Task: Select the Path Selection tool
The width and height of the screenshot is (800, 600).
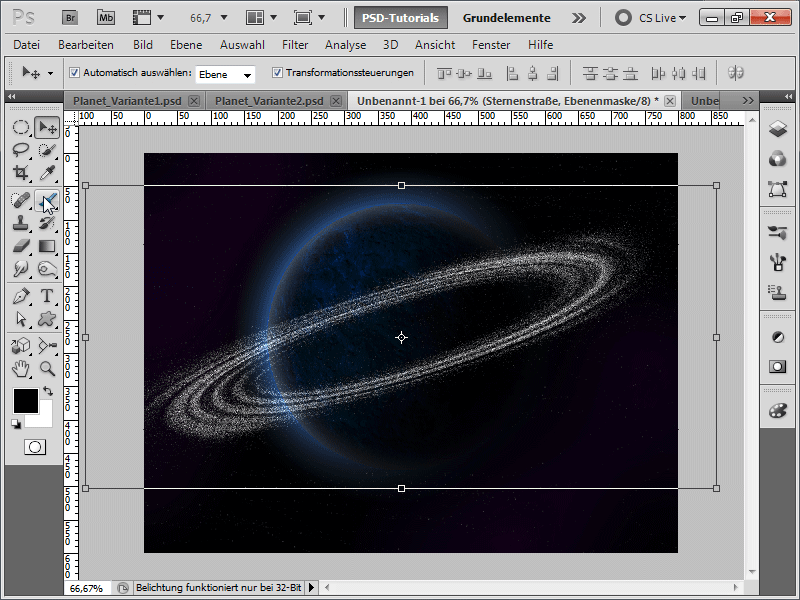Action: (x=21, y=319)
